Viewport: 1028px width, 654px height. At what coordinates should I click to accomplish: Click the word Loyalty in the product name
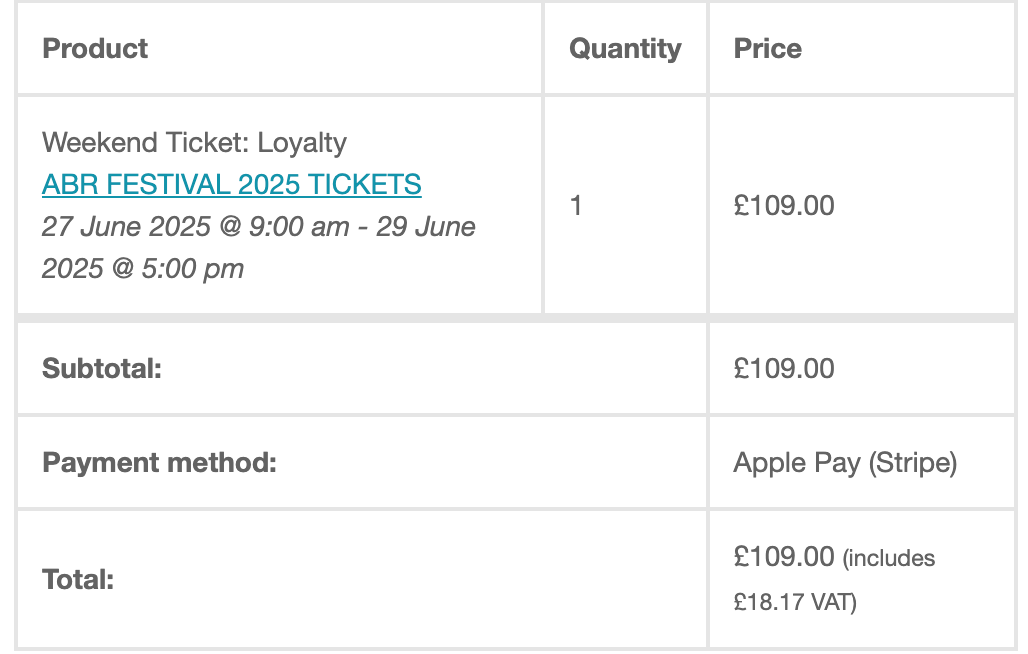click(302, 143)
